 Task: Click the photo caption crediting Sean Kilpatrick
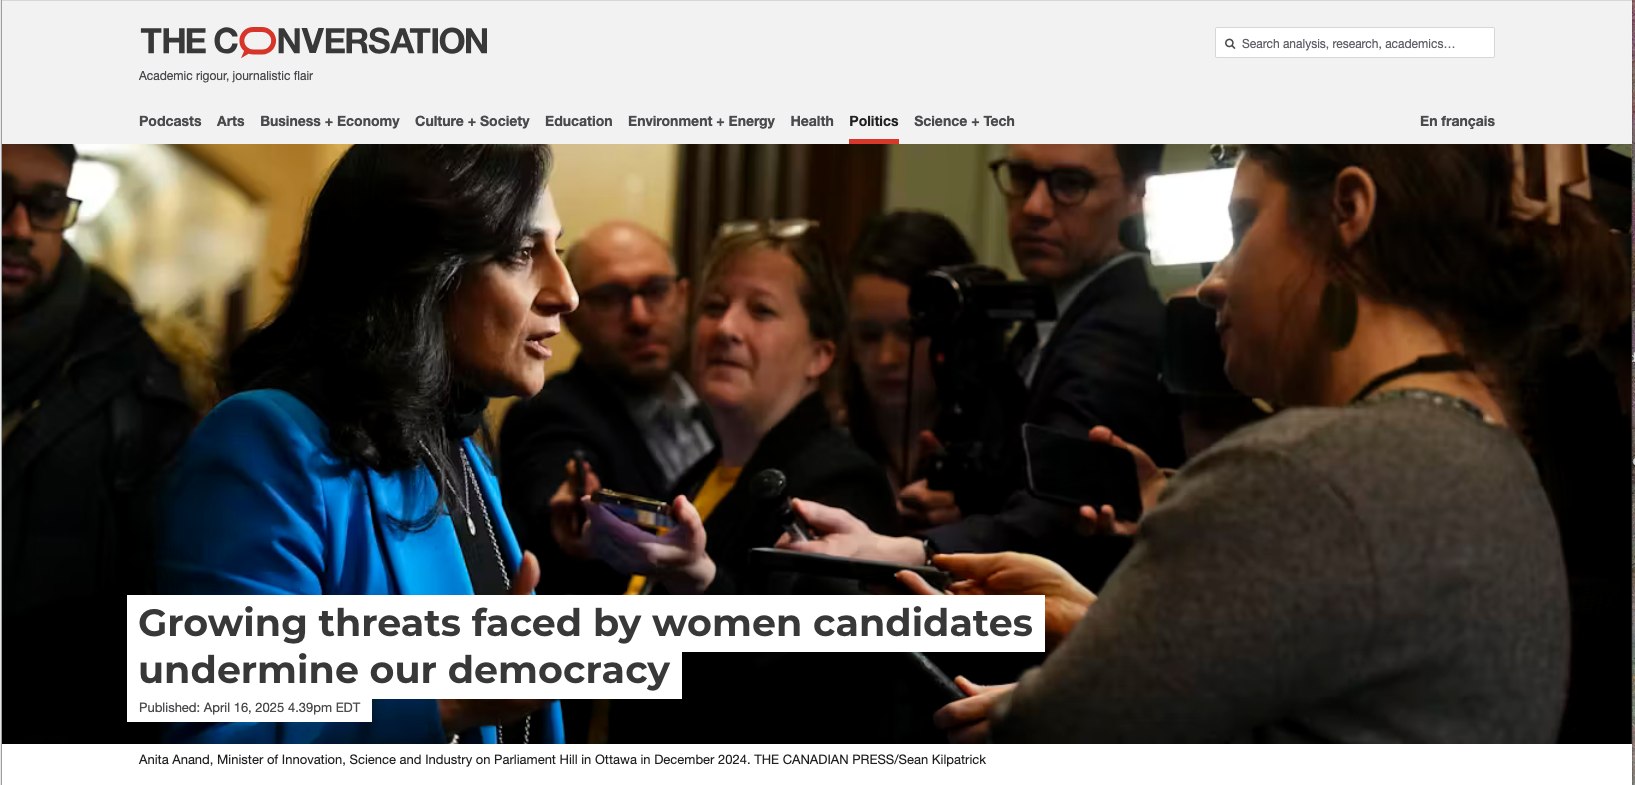pyautogui.click(x=562, y=760)
